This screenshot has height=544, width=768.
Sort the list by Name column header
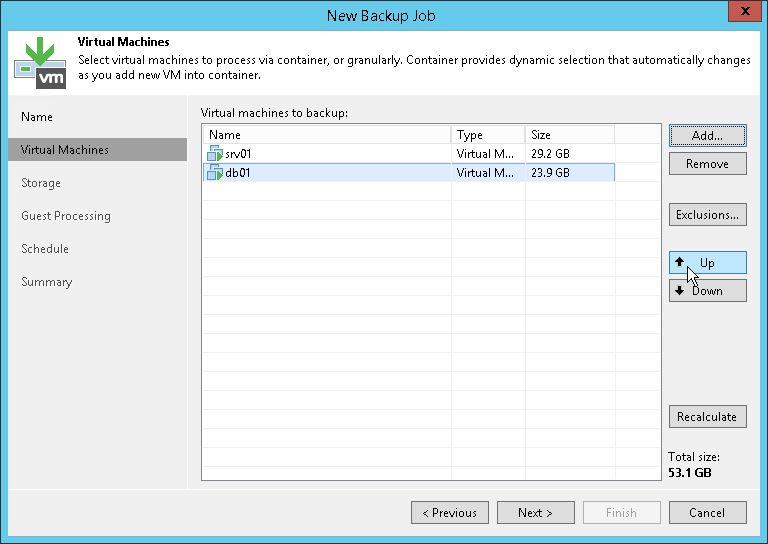click(326, 135)
